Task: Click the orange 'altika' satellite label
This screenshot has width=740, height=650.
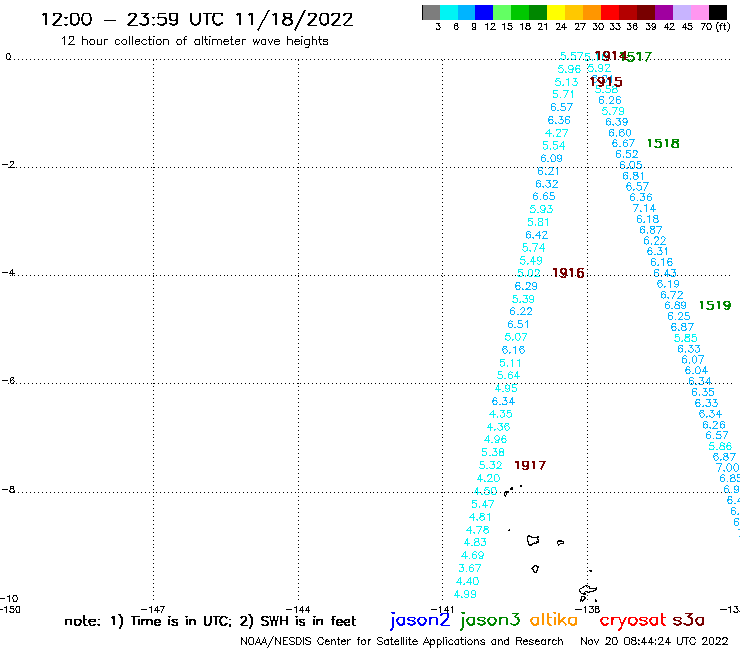Action: coord(554,619)
